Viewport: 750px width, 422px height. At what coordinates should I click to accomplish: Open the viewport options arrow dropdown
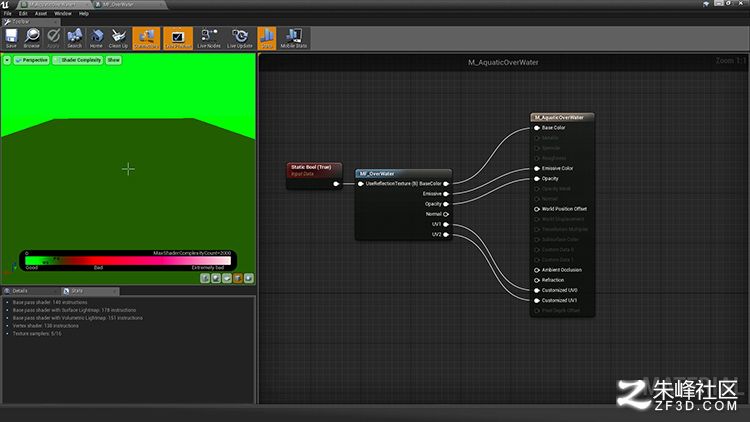[7, 60]
